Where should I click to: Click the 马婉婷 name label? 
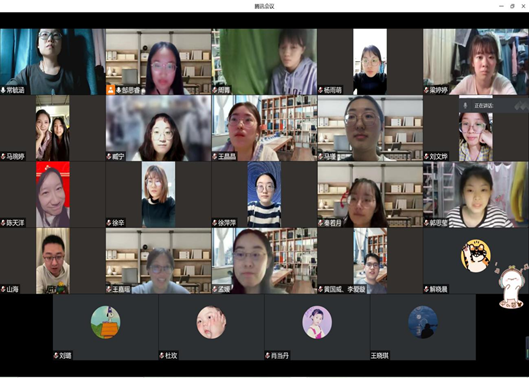click(x=16, y=157)
